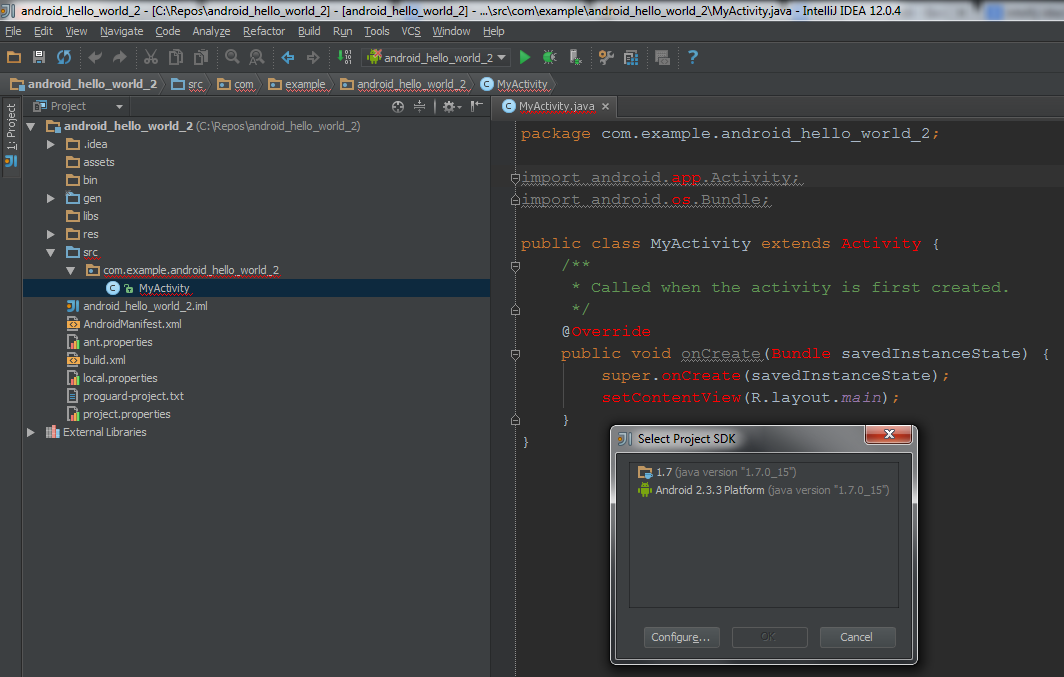The width and height of the screenshot is (1064, 677).
Task: Click the Open folder toolbar icon
Action: pyautogui.click(x=14, y=58)
